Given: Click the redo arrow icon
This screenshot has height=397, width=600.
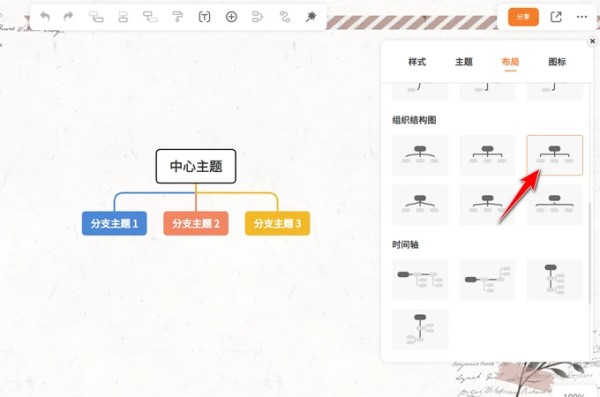Looking at the screenshot, I should [68, 16].
